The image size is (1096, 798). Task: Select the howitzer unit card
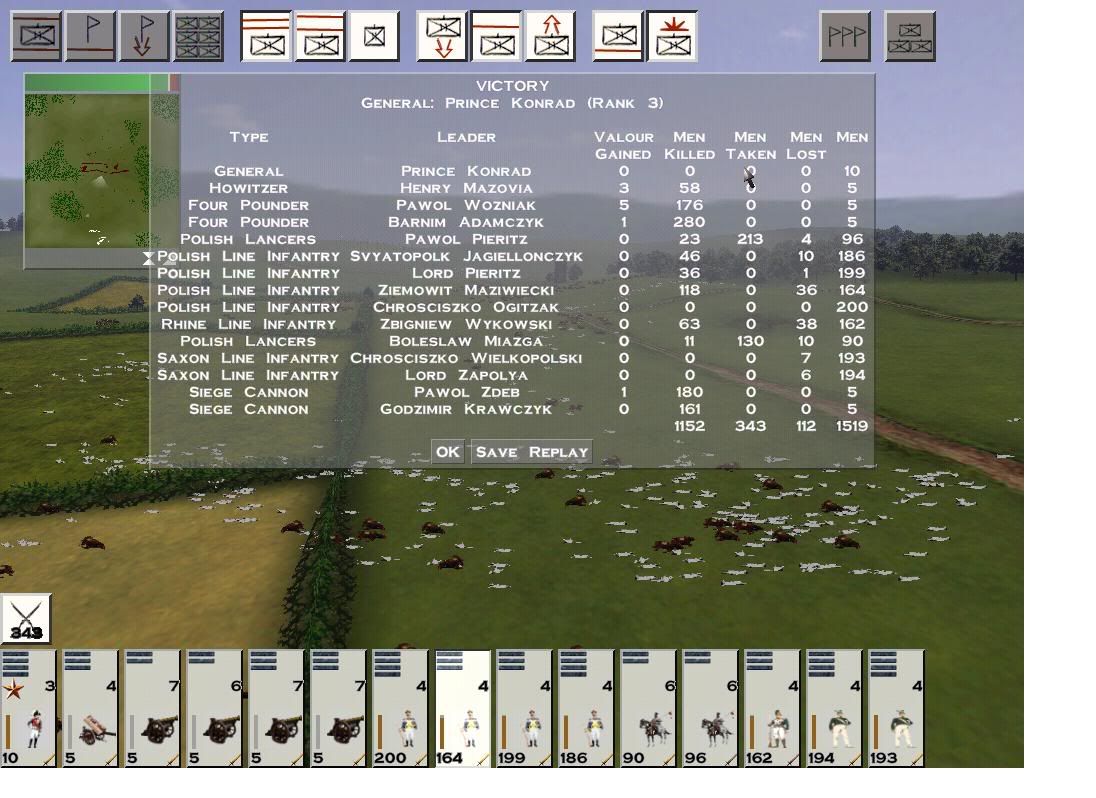click(x=90, y=709)
